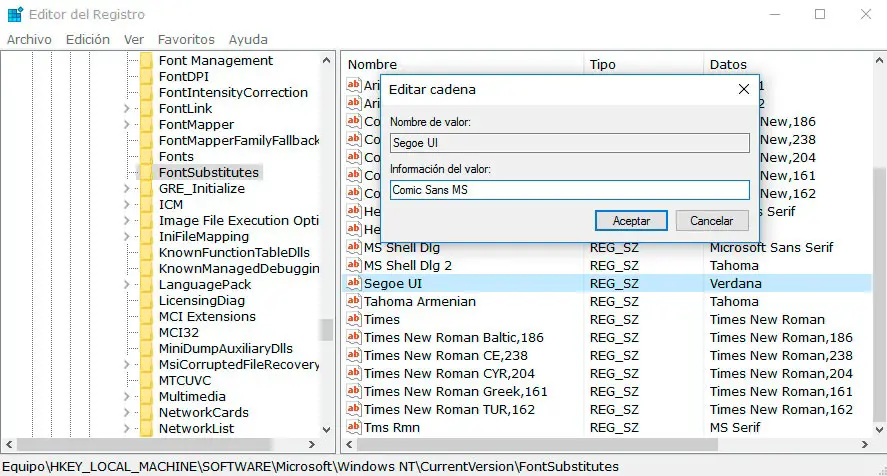Click the string icon of Segoe UI

[x=354, y=283]
